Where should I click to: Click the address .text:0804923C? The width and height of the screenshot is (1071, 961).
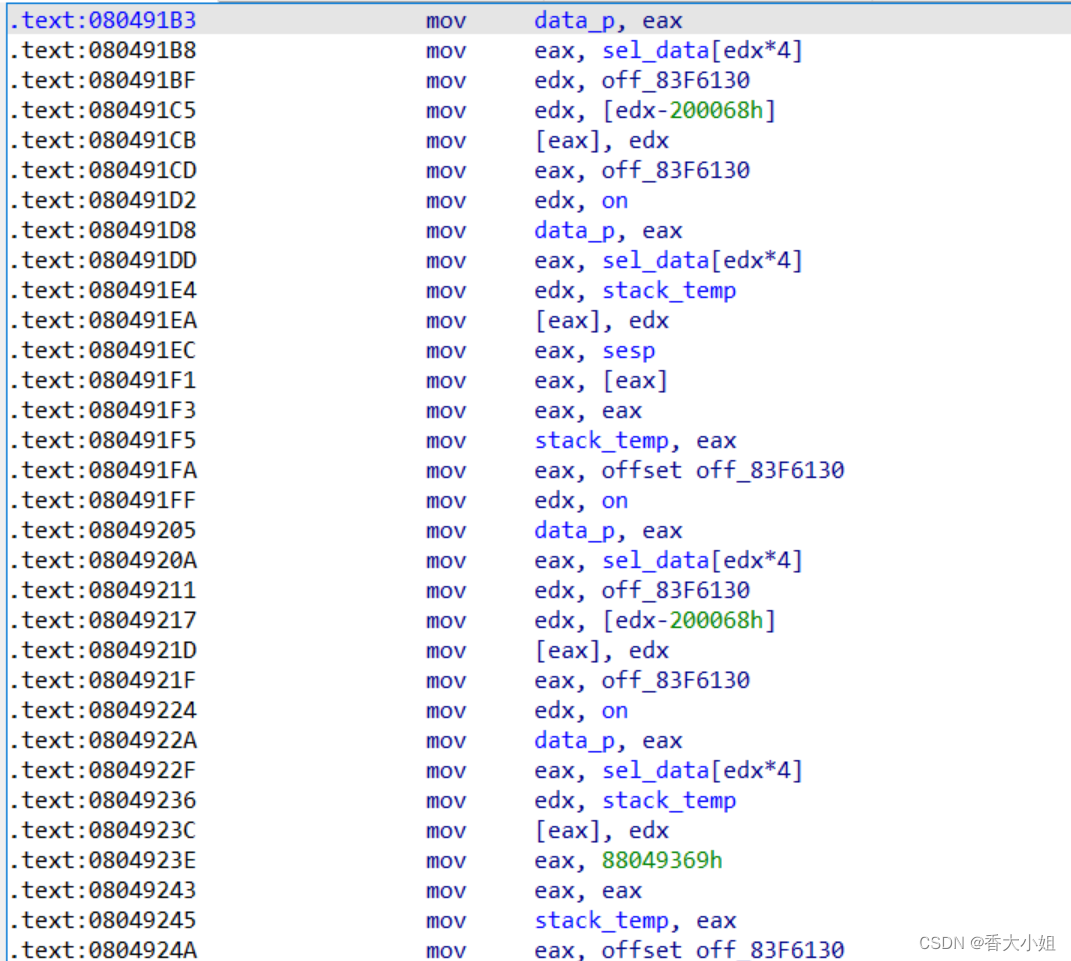click(103, 831)
